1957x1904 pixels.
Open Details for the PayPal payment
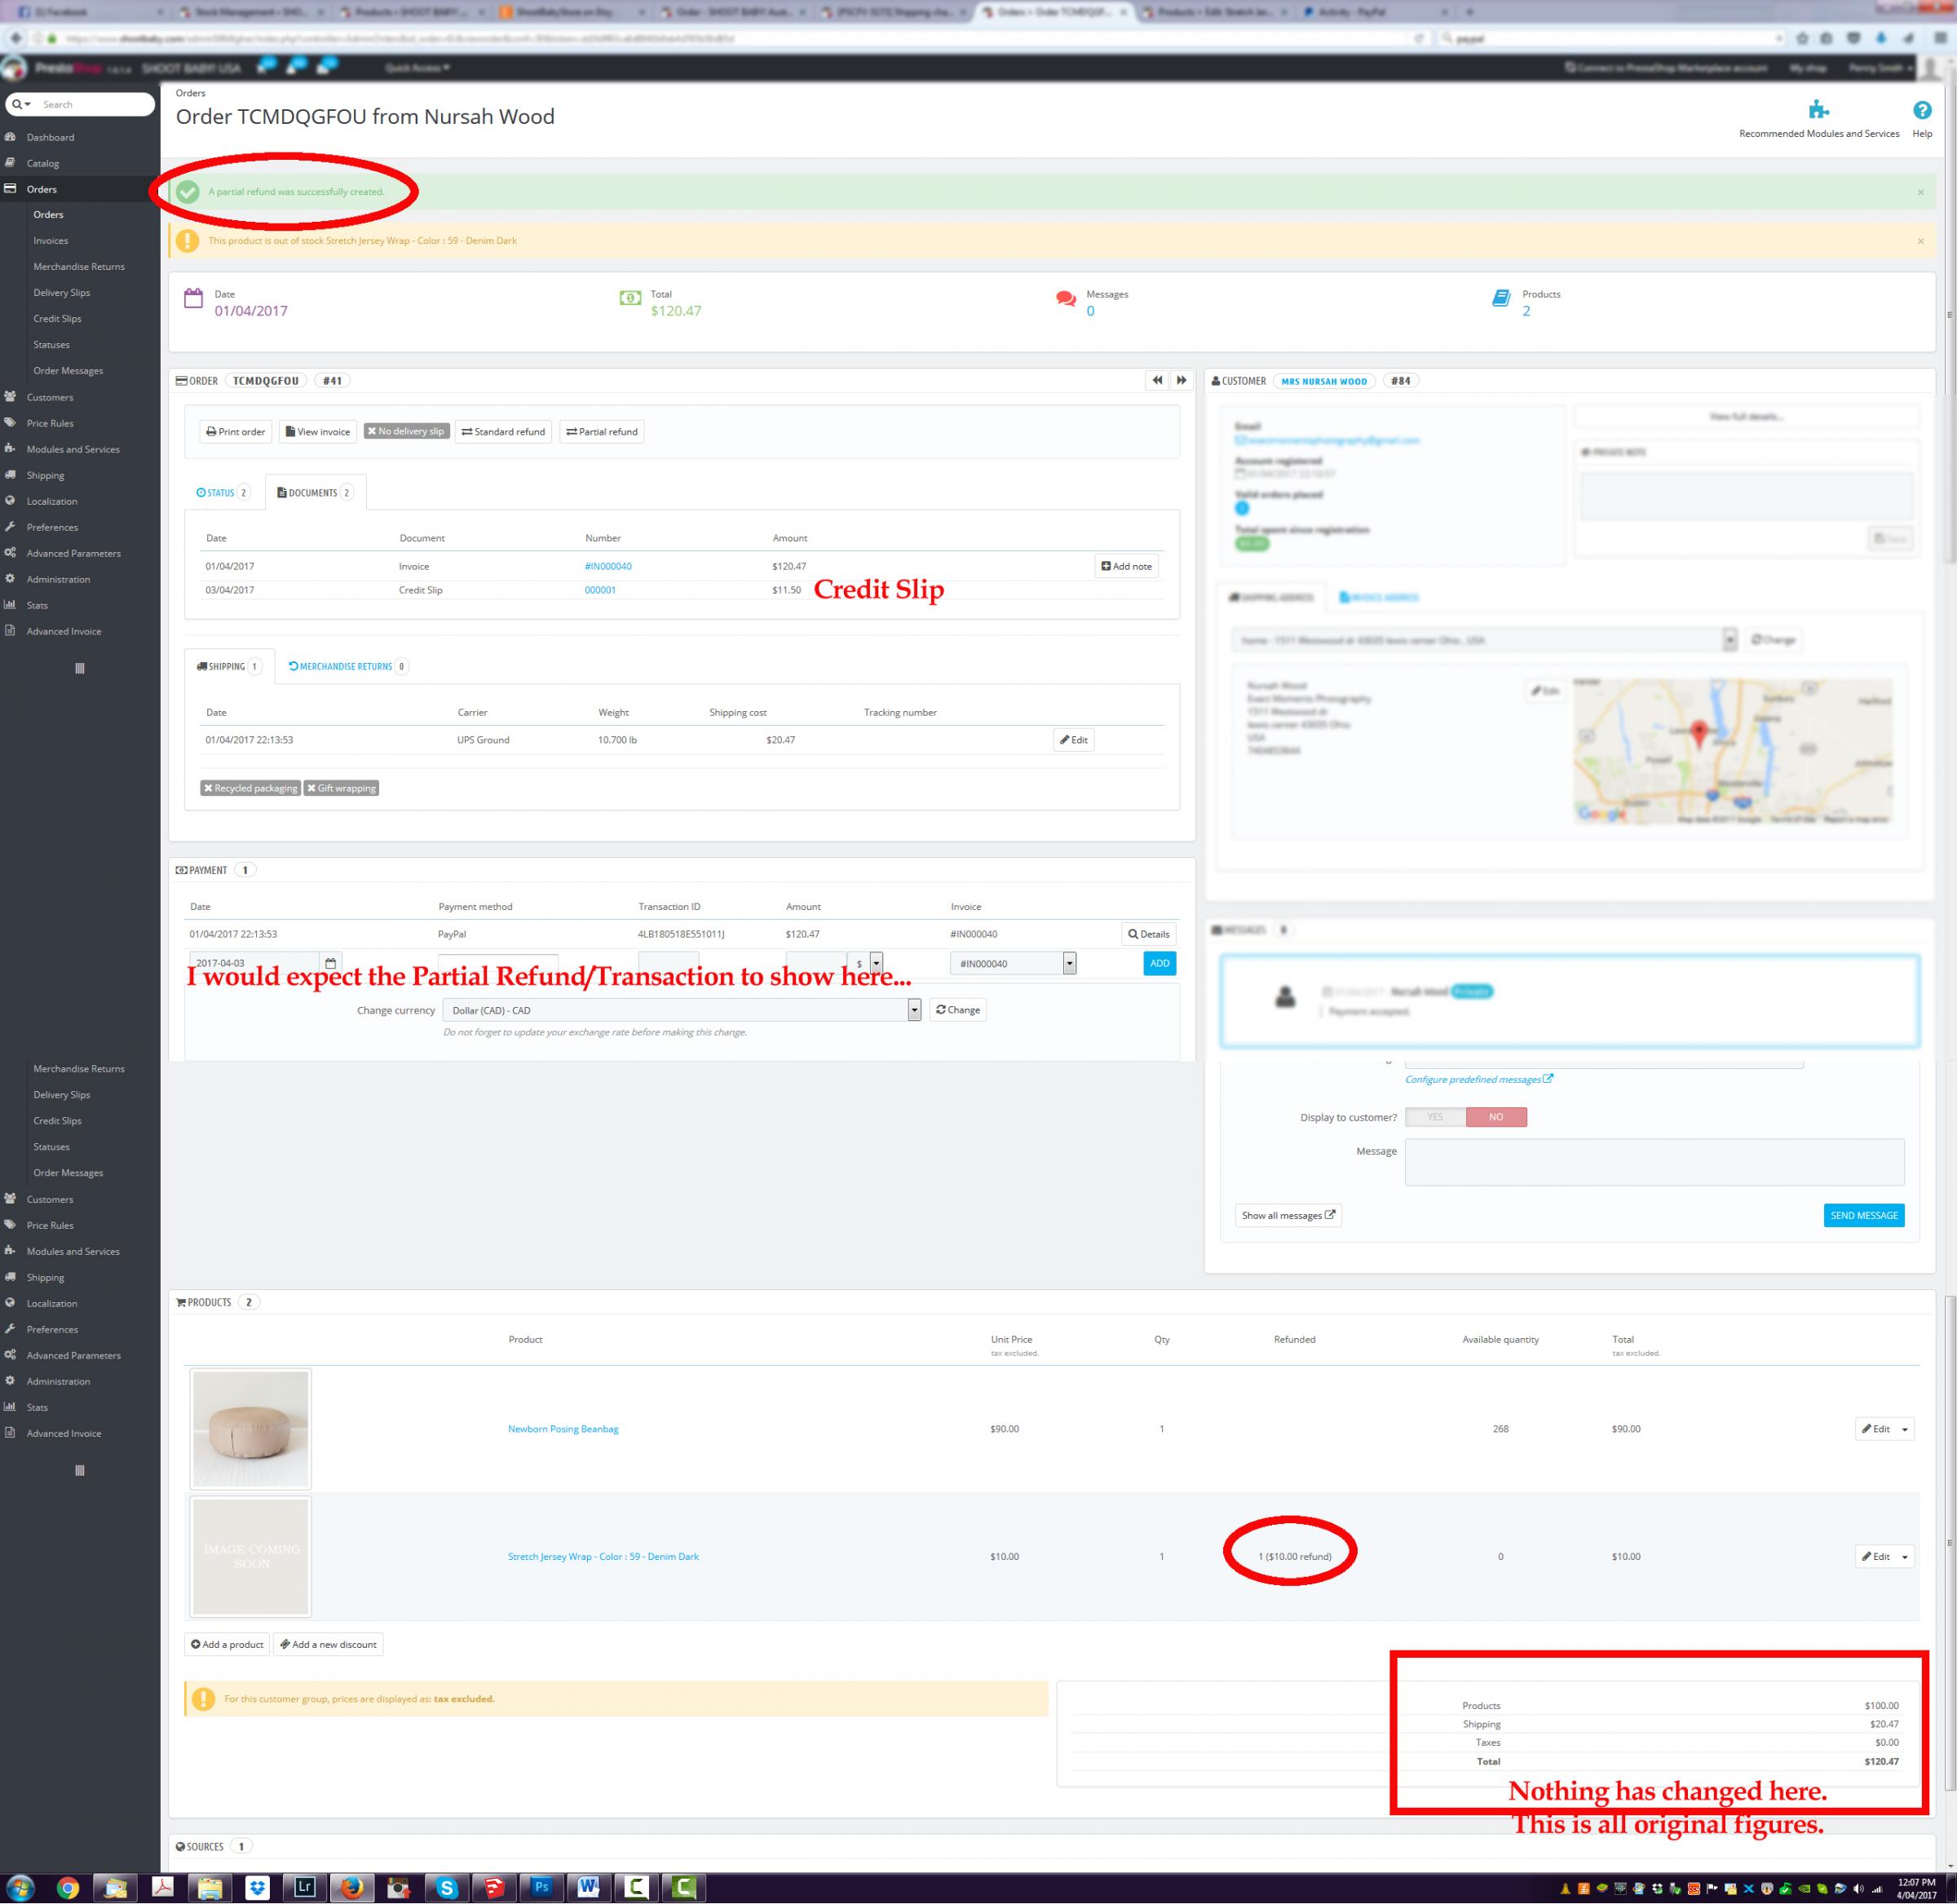pyautogui.click(x=1148, y=934)
